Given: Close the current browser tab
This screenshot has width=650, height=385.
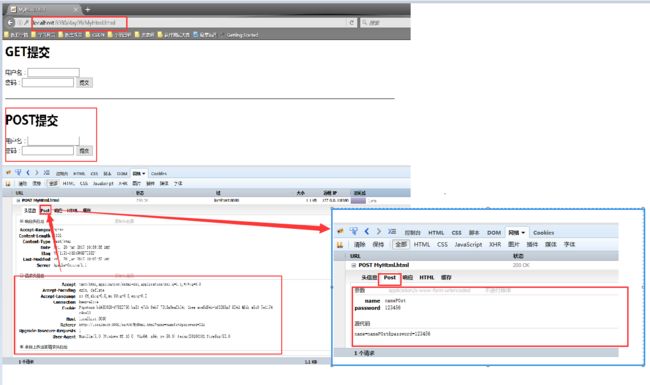Looking at the screenshot, I should pyautogui.click(x=76, y=9).
